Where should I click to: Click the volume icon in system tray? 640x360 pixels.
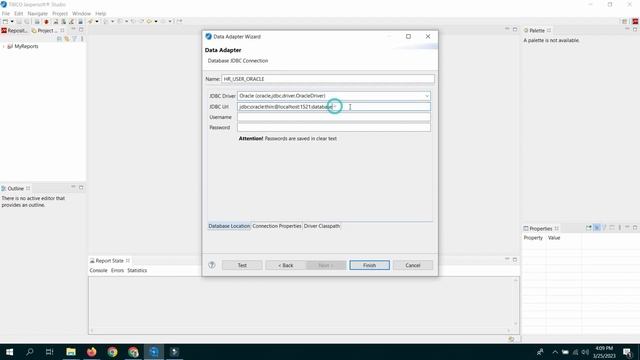[585, 352]
